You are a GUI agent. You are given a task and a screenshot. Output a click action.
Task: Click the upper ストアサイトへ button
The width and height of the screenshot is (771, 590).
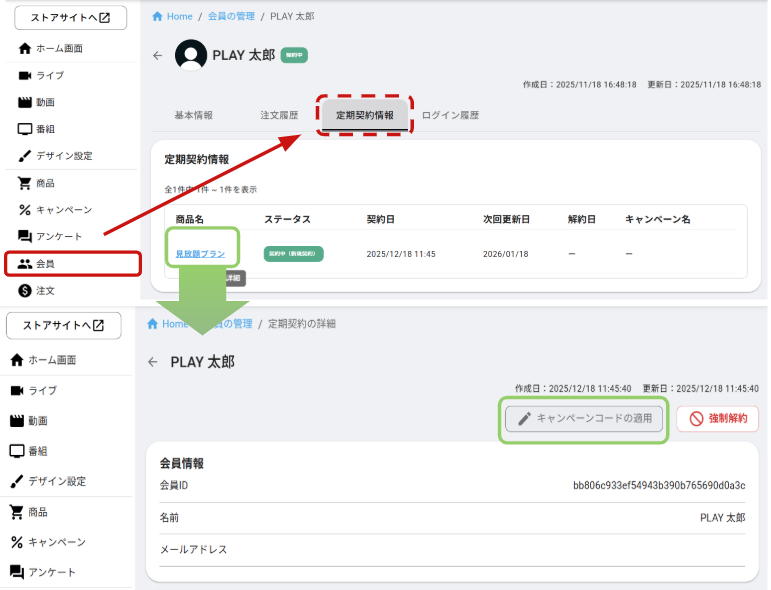pos(64,18)
